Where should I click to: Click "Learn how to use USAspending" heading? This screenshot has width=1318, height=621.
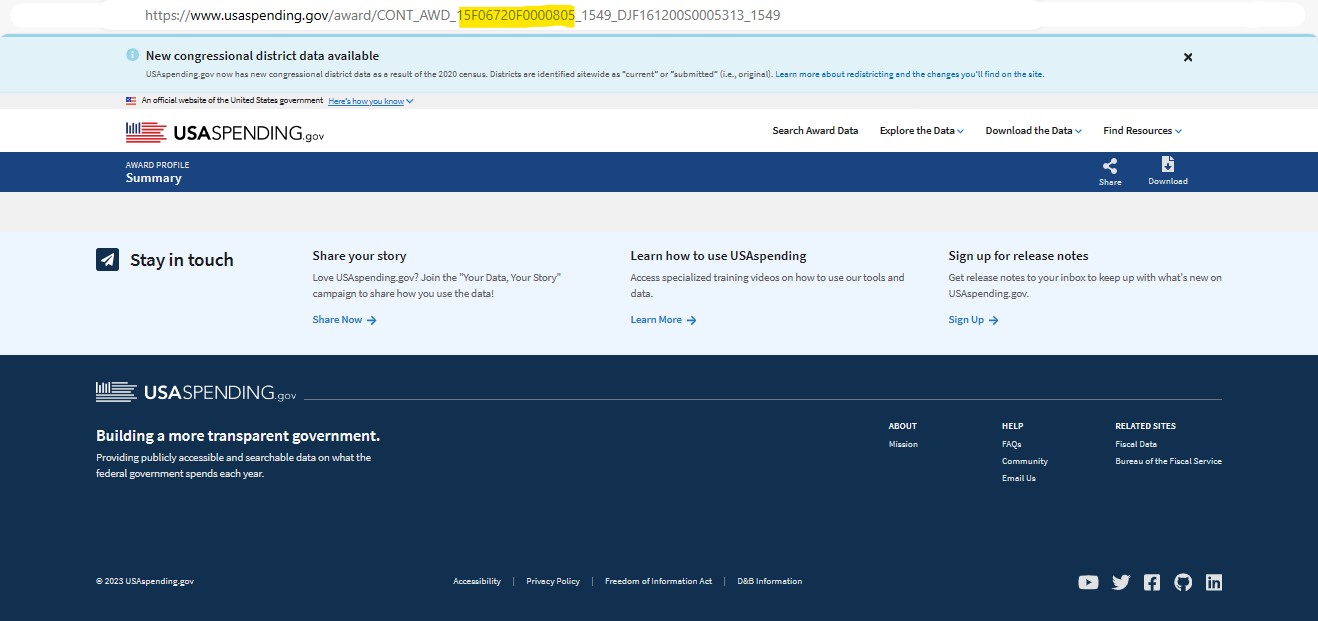(x=718, y=256)
